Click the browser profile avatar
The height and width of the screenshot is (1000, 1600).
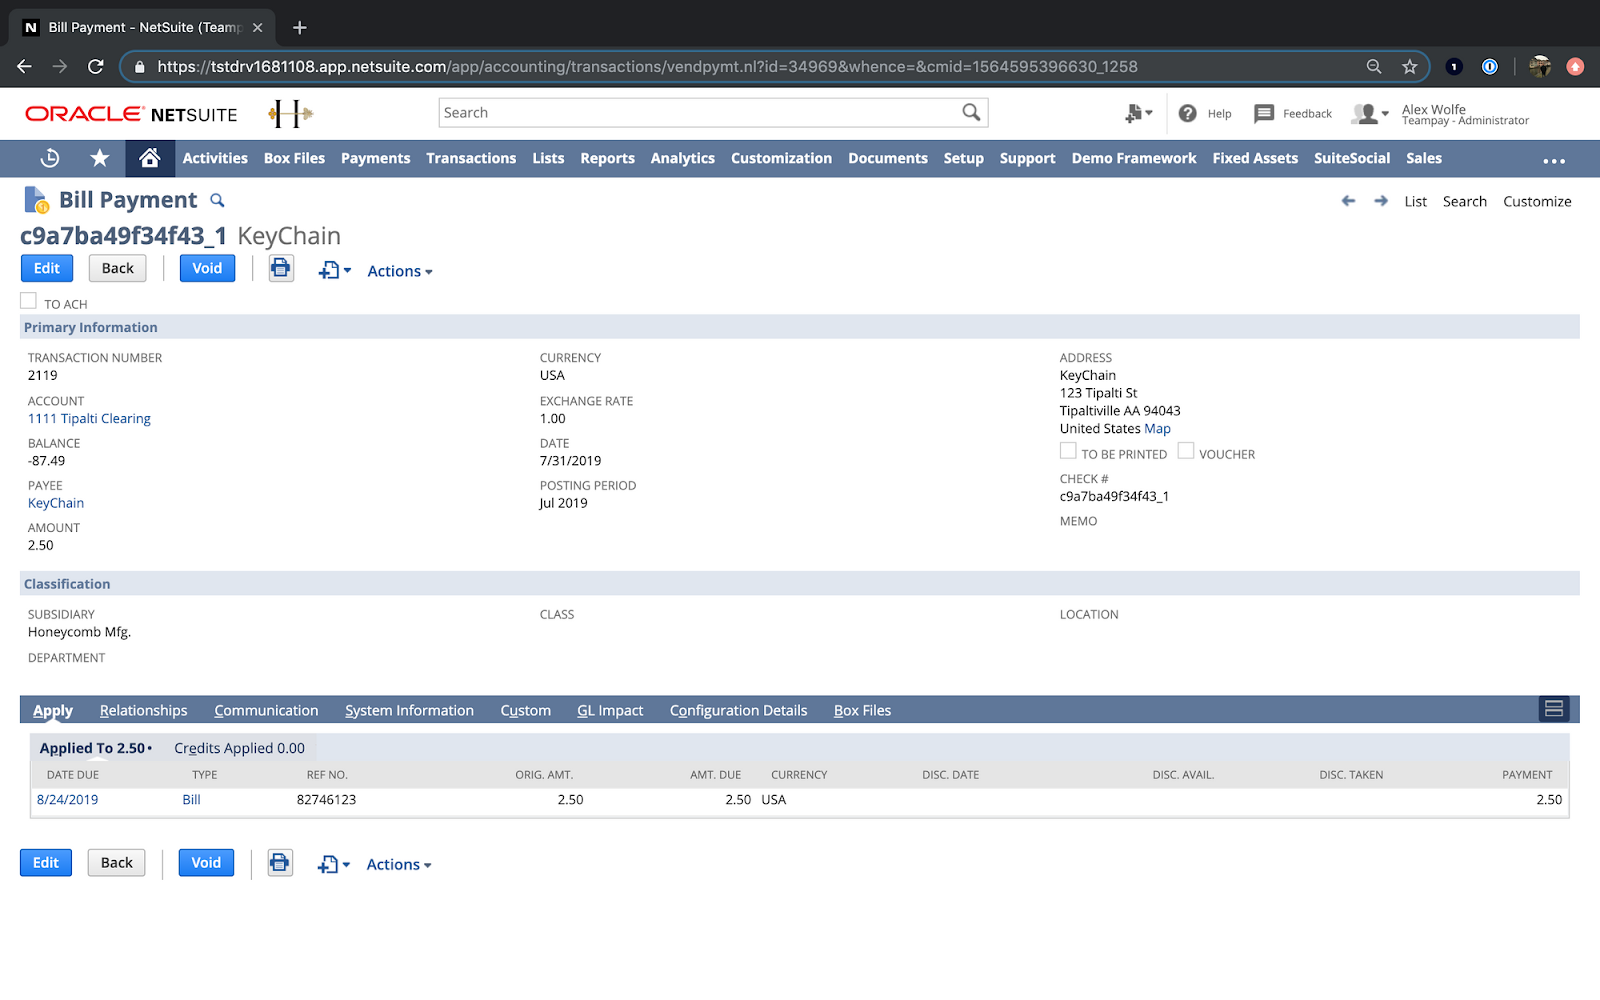pos(1540,66)
